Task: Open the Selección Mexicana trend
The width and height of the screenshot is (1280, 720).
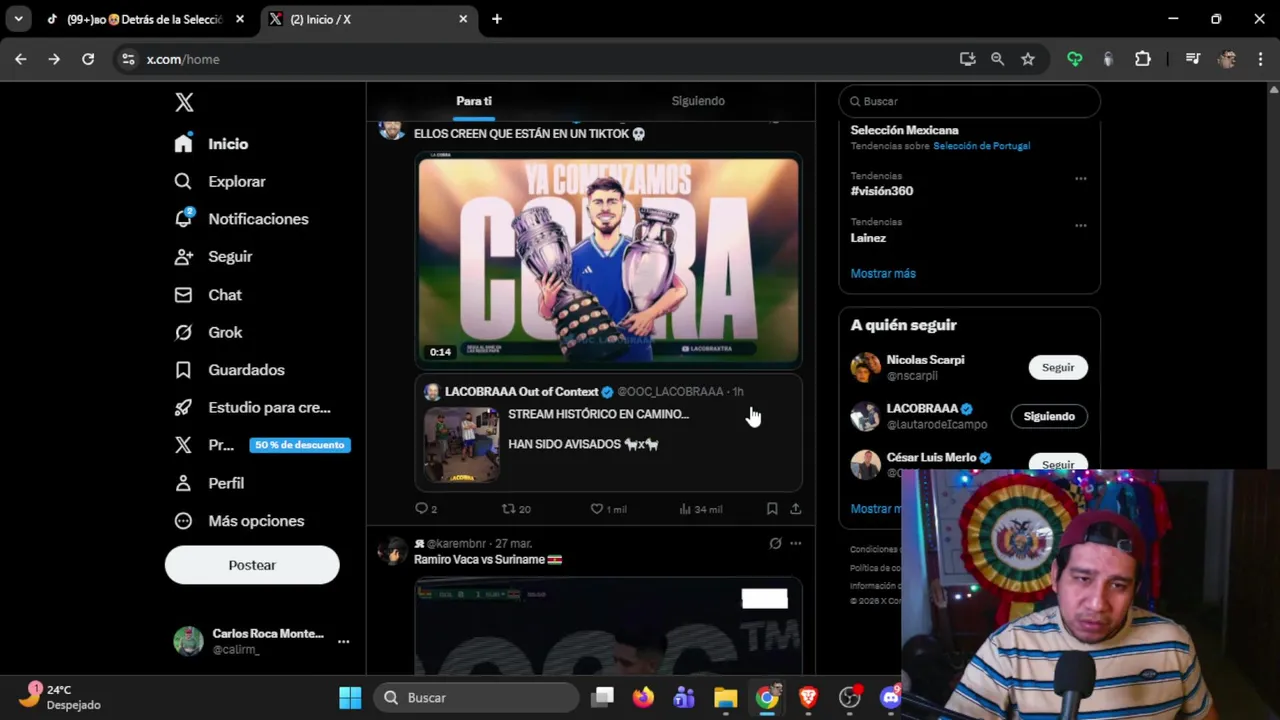Action: (x=904, y=130)
